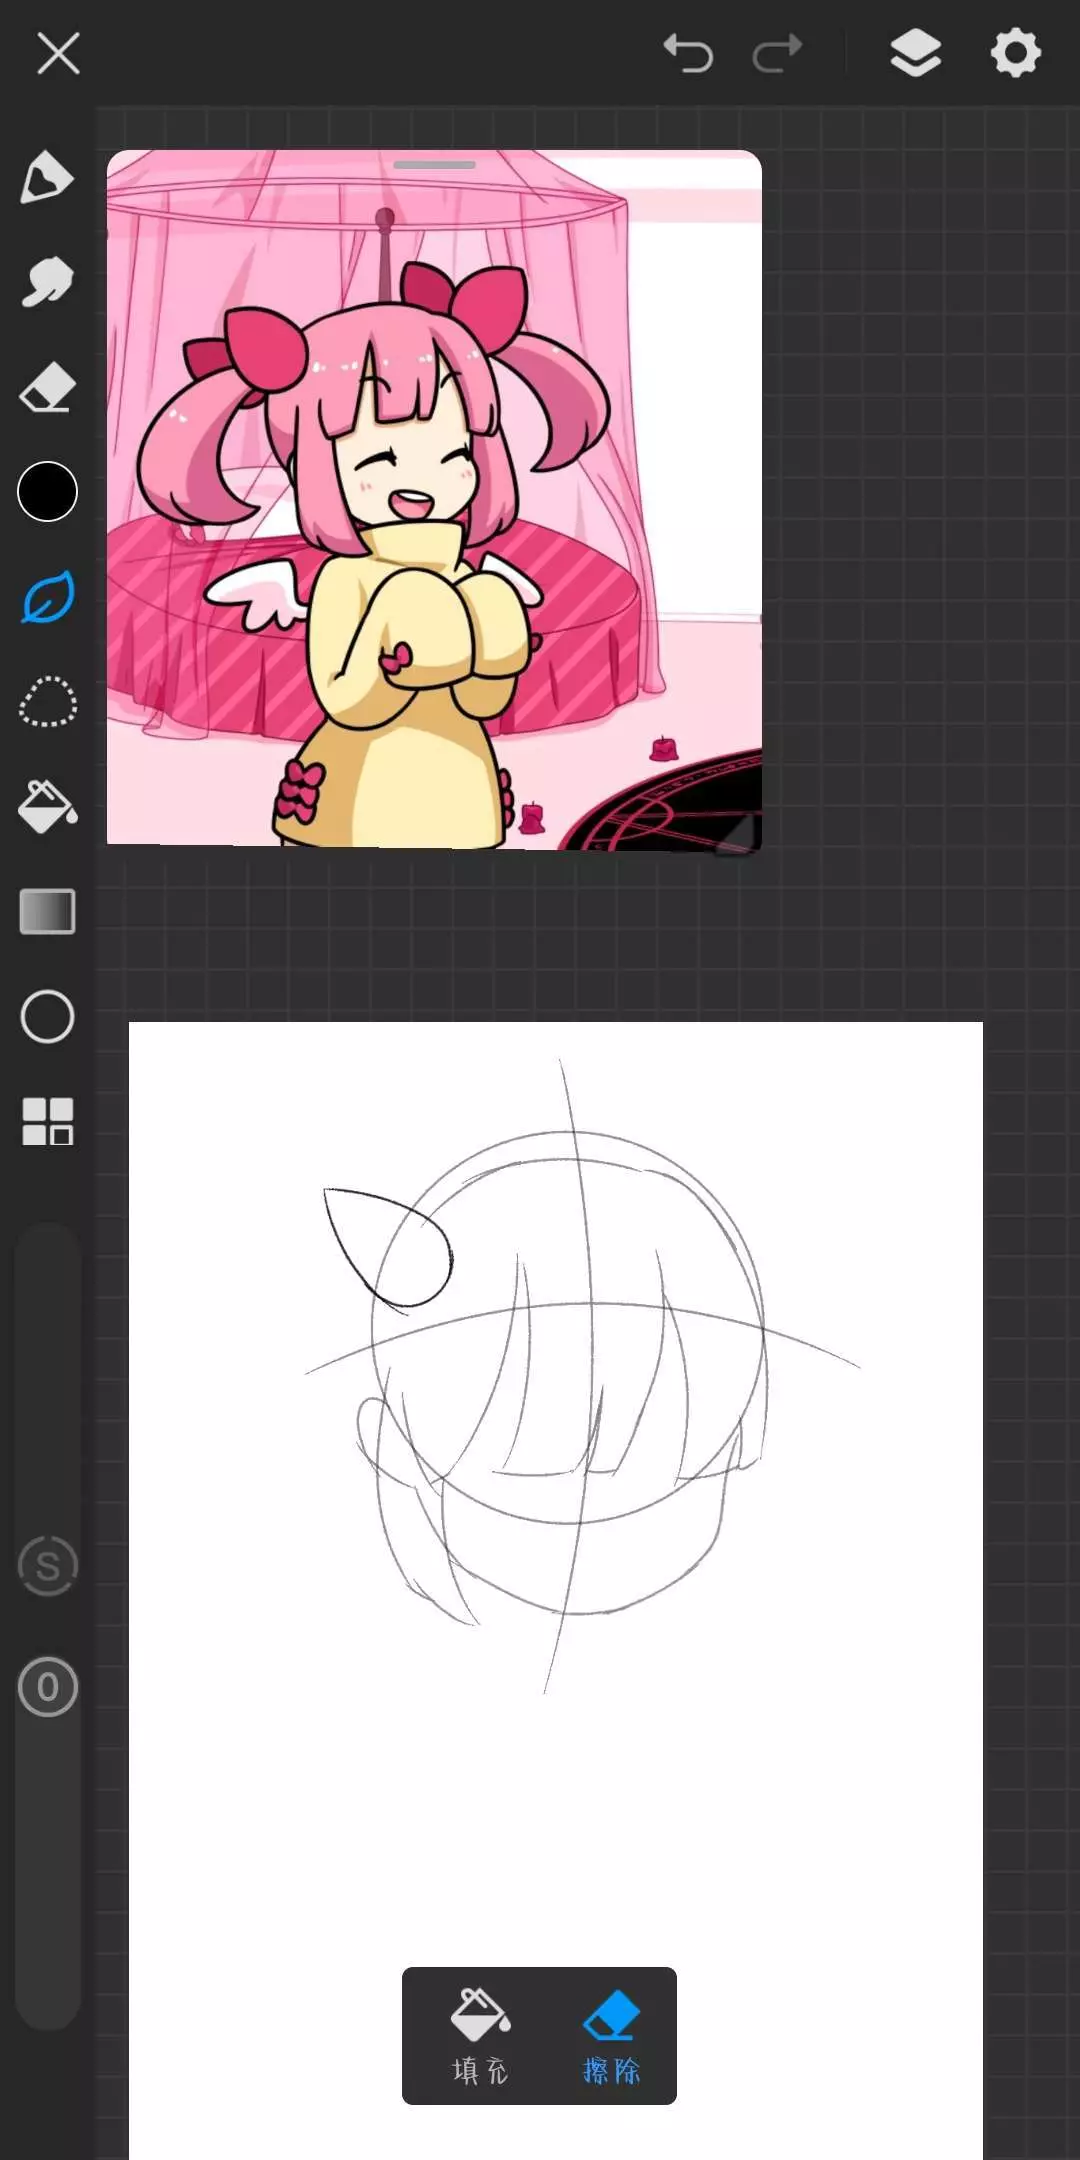Select the smudge tool
The width and height of the screenshot is (1080, 2160).
[47, 282]
